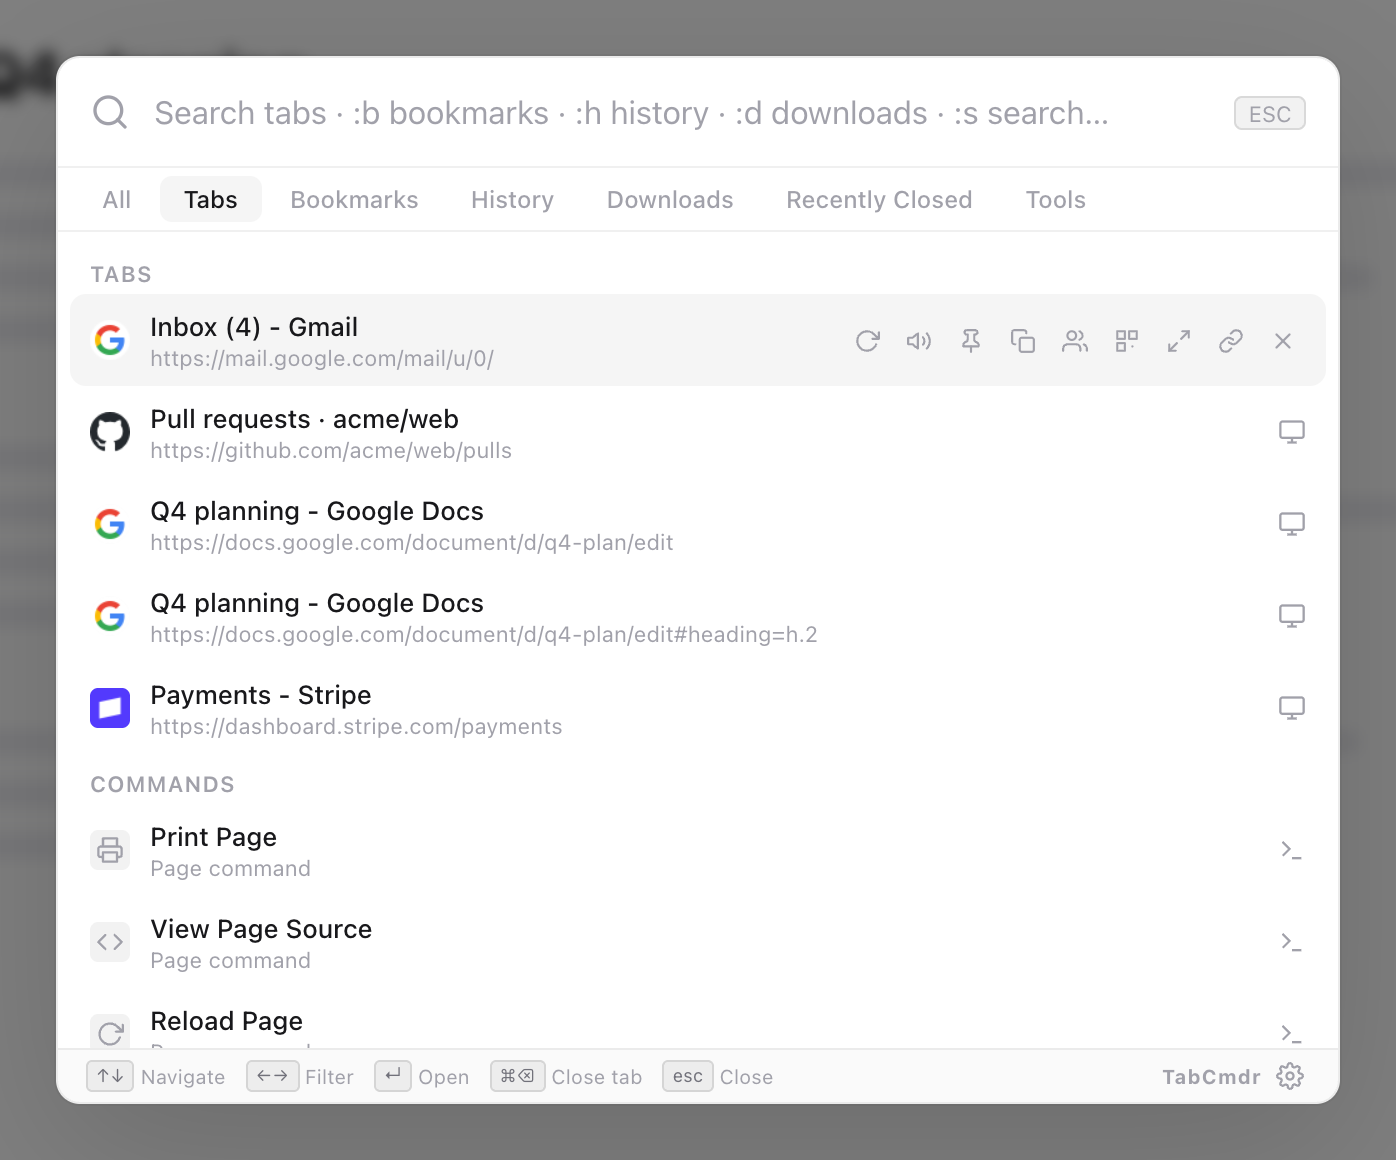1396x1160 pixels.
Task: Click the Open enter-key hint
Action: (x=422, y=1077)
